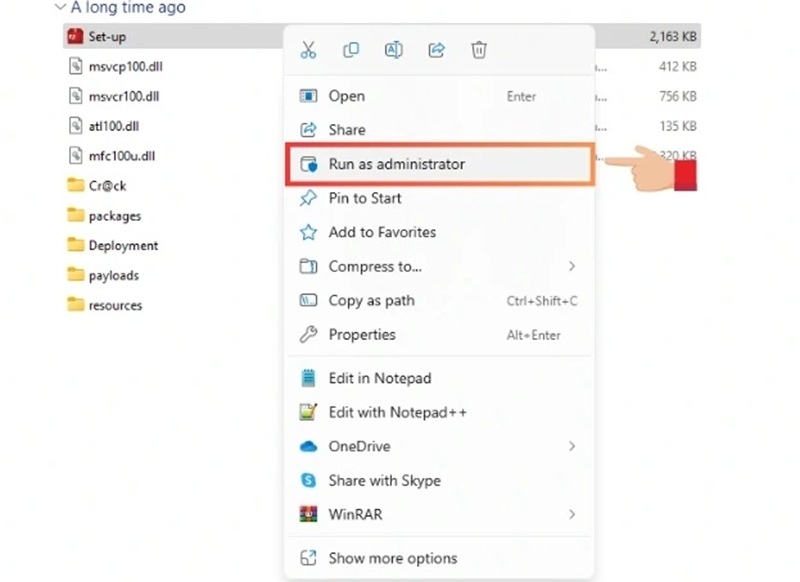Run Set-up as administrator

(x=395, y=163)
